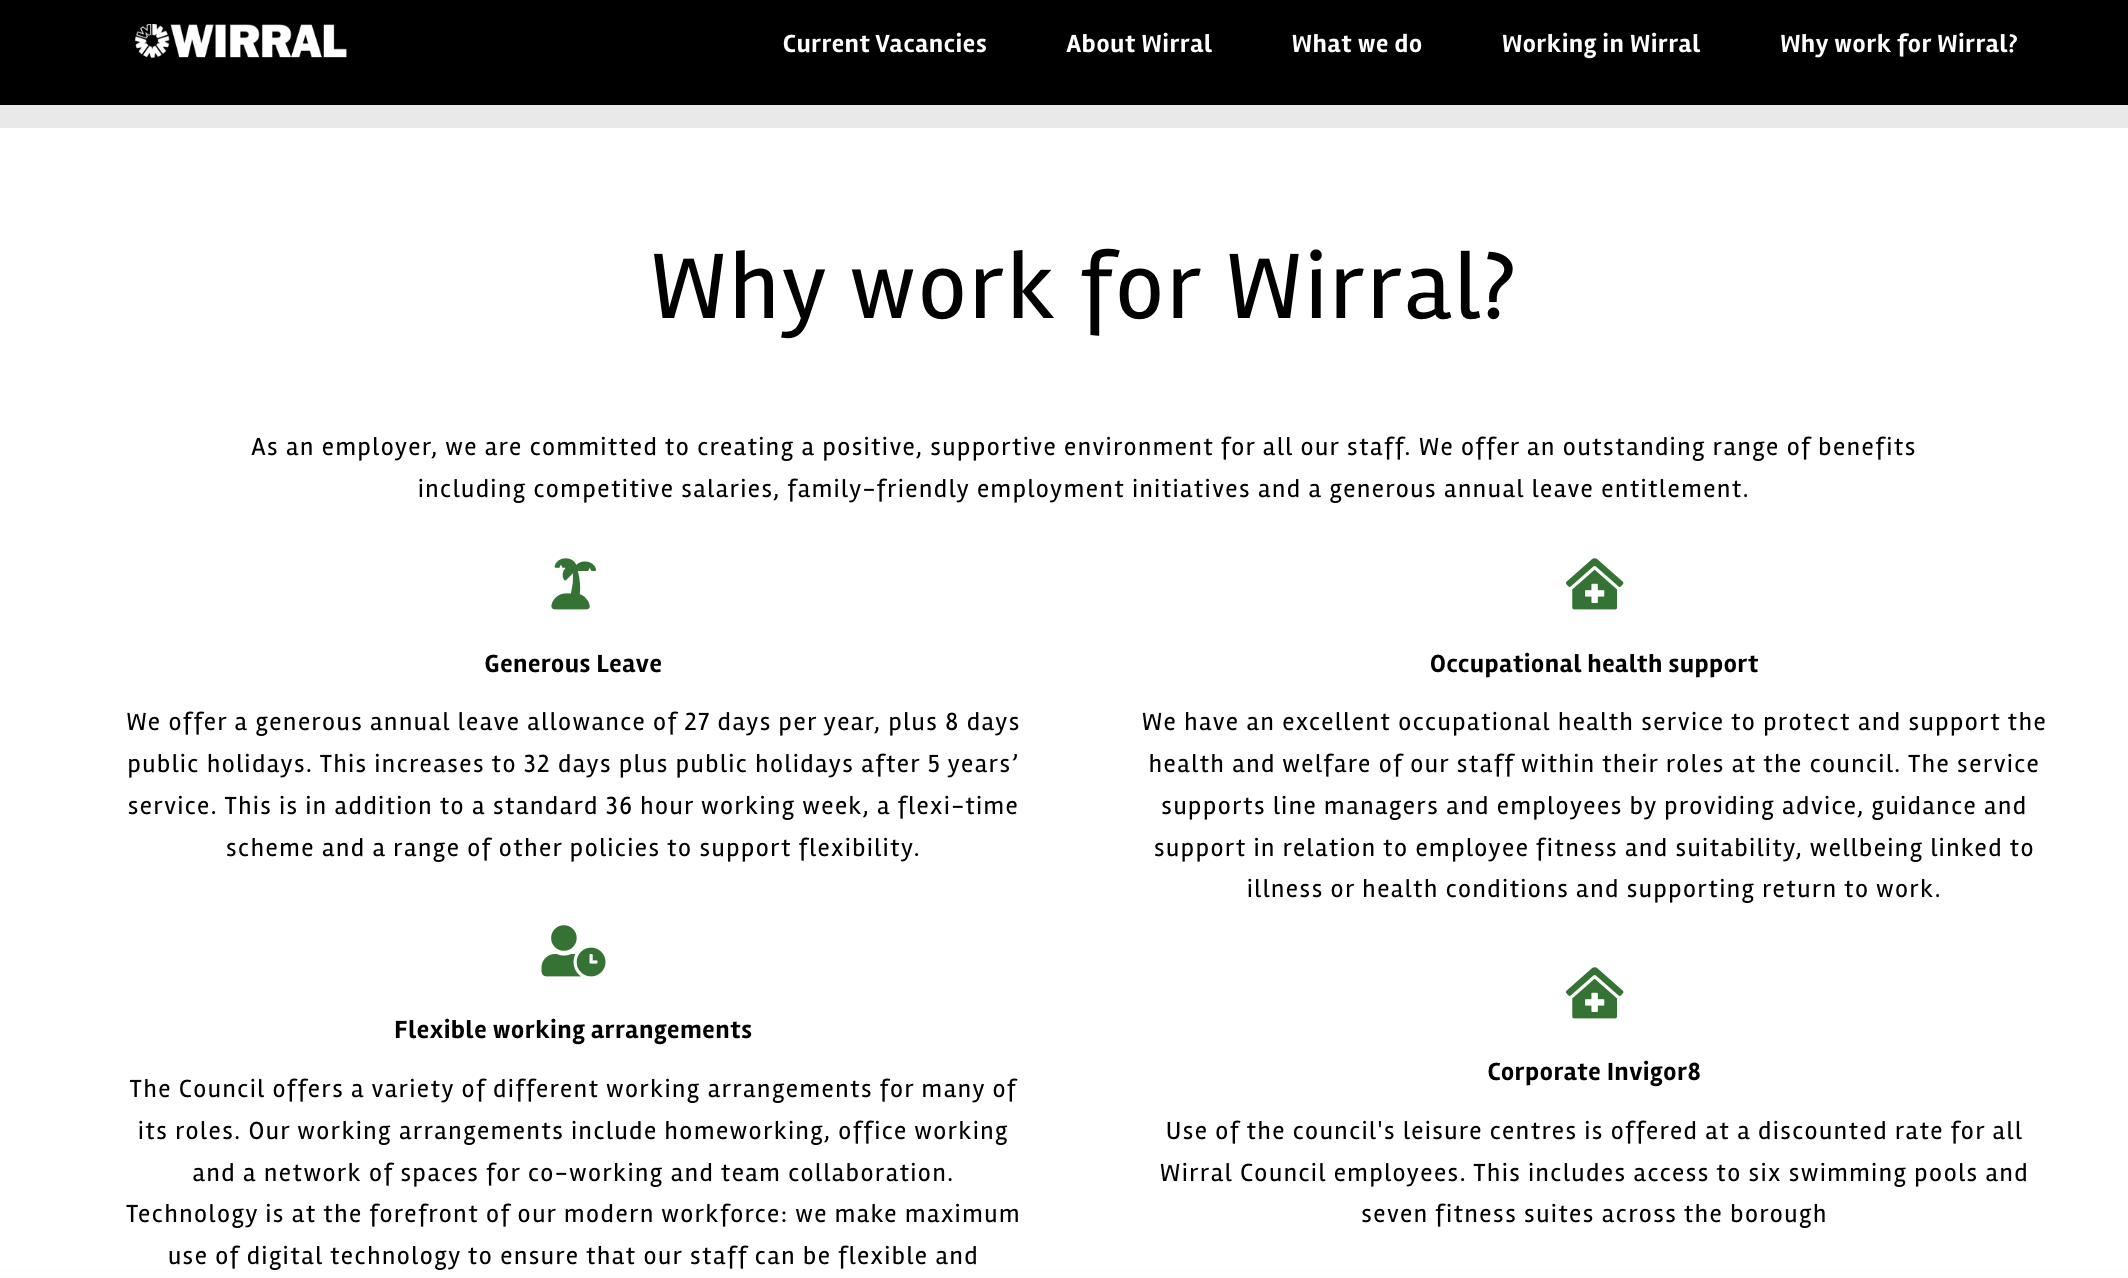Click the Corporate Invigor8 heading
Image resolution: width=2128 pixels, height=1278 pixels.
click(x=1594, y=1072)
